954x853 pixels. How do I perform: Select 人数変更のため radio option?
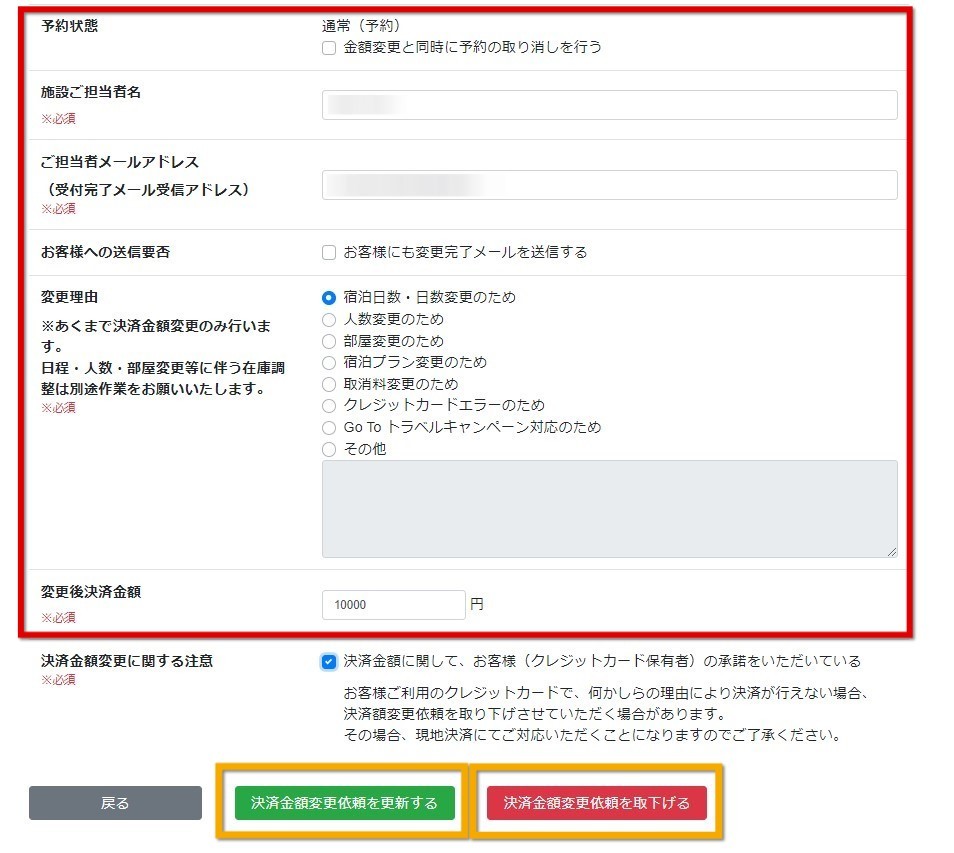click(329, 319)
